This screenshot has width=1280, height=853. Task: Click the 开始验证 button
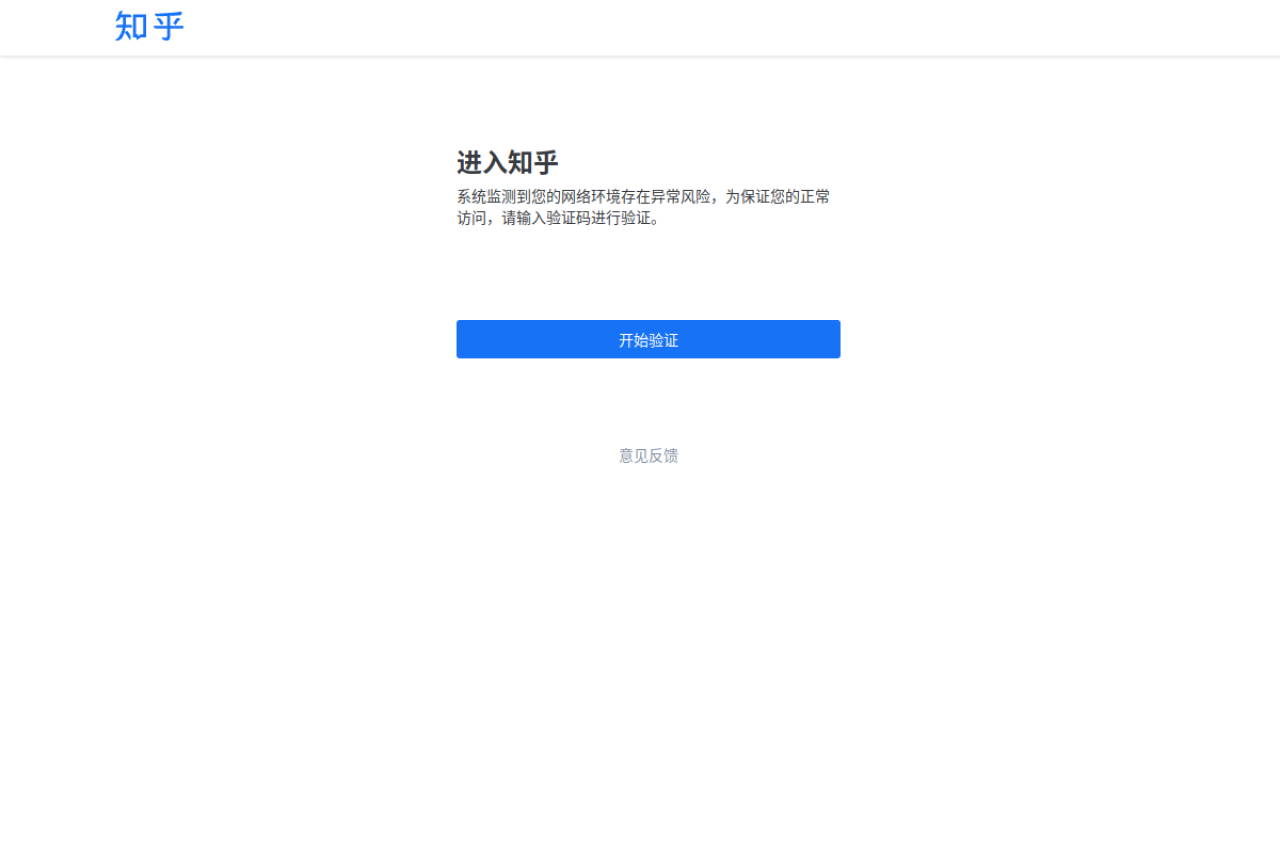pyautogui.click(x=648, y=339)
